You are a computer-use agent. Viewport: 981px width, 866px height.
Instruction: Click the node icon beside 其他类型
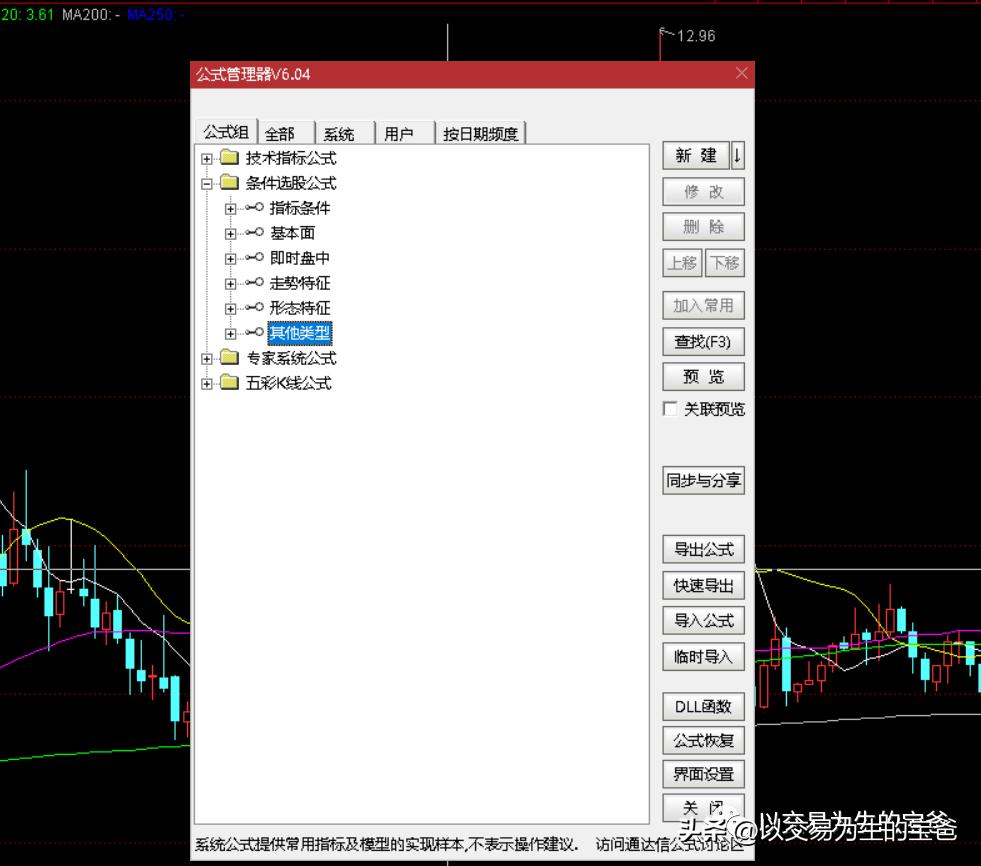coord(254,332)
